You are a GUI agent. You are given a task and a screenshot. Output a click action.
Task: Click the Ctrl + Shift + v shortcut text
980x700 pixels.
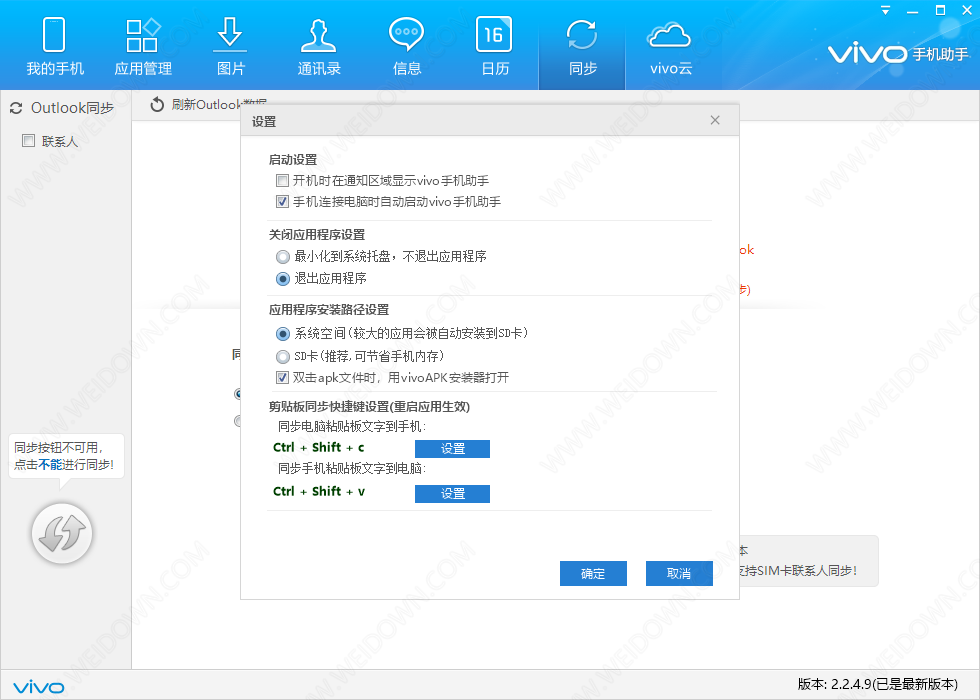tap(319, 491)
